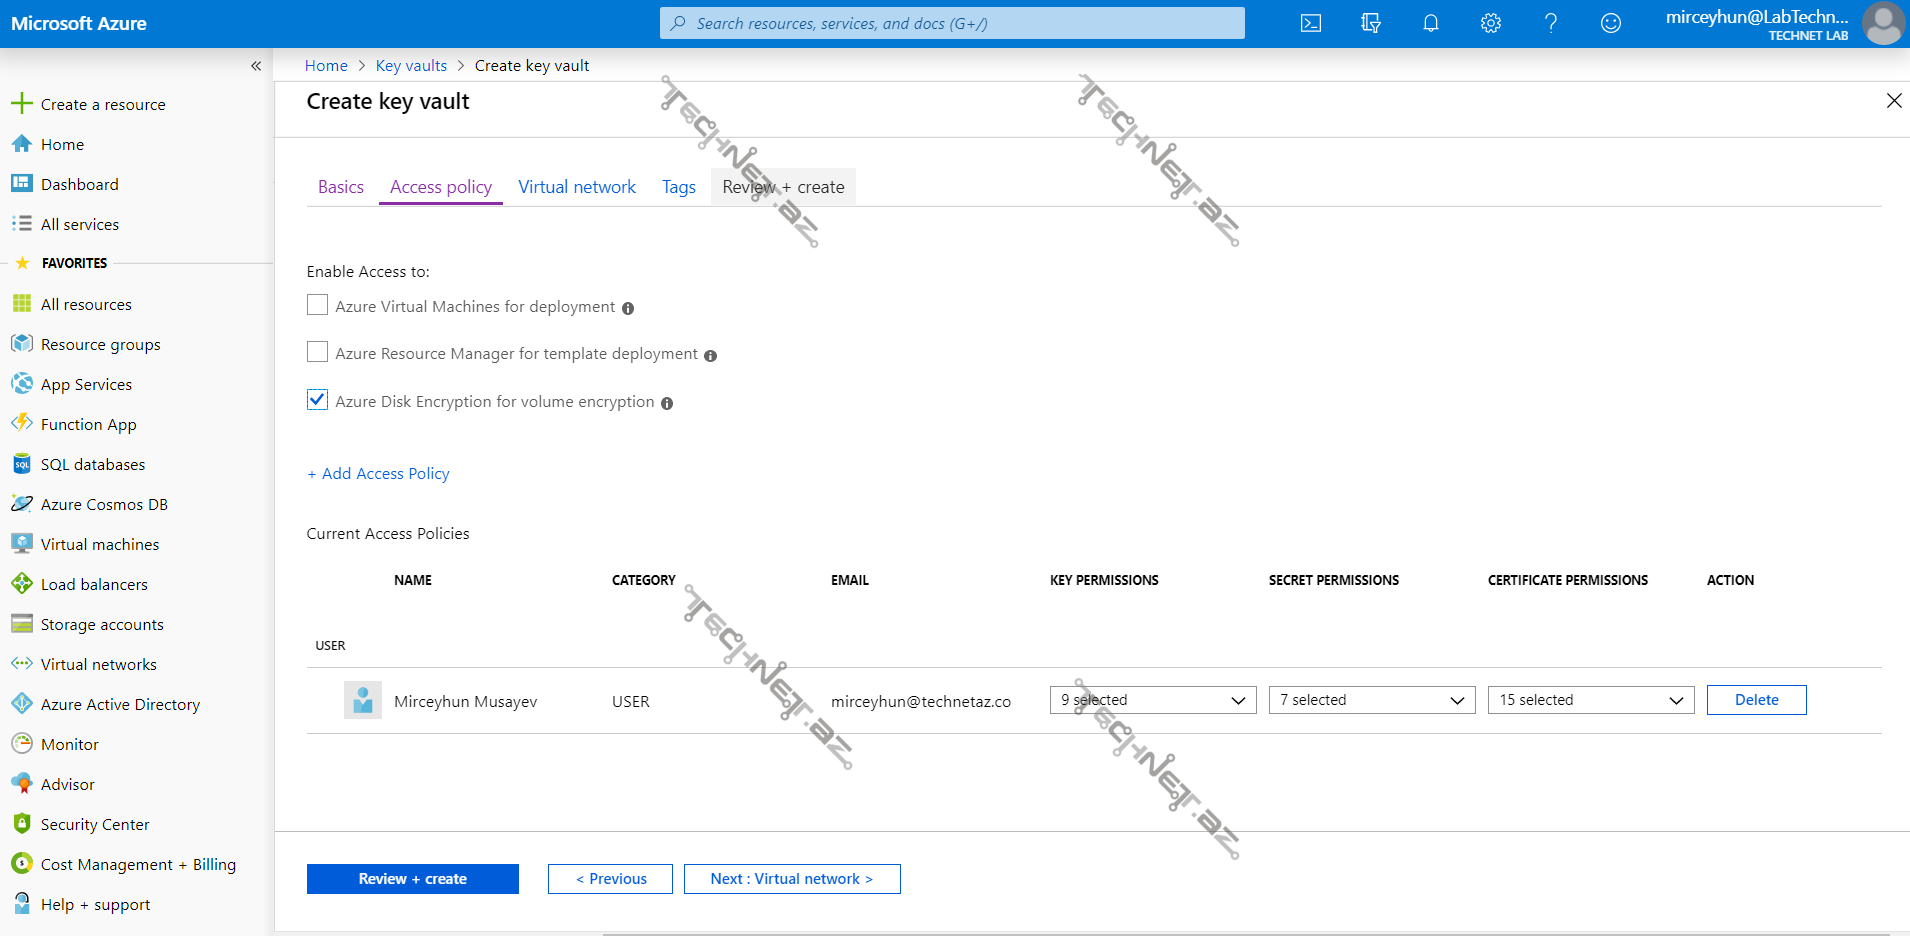Click the Add Access Policy link

pos(378,473)
